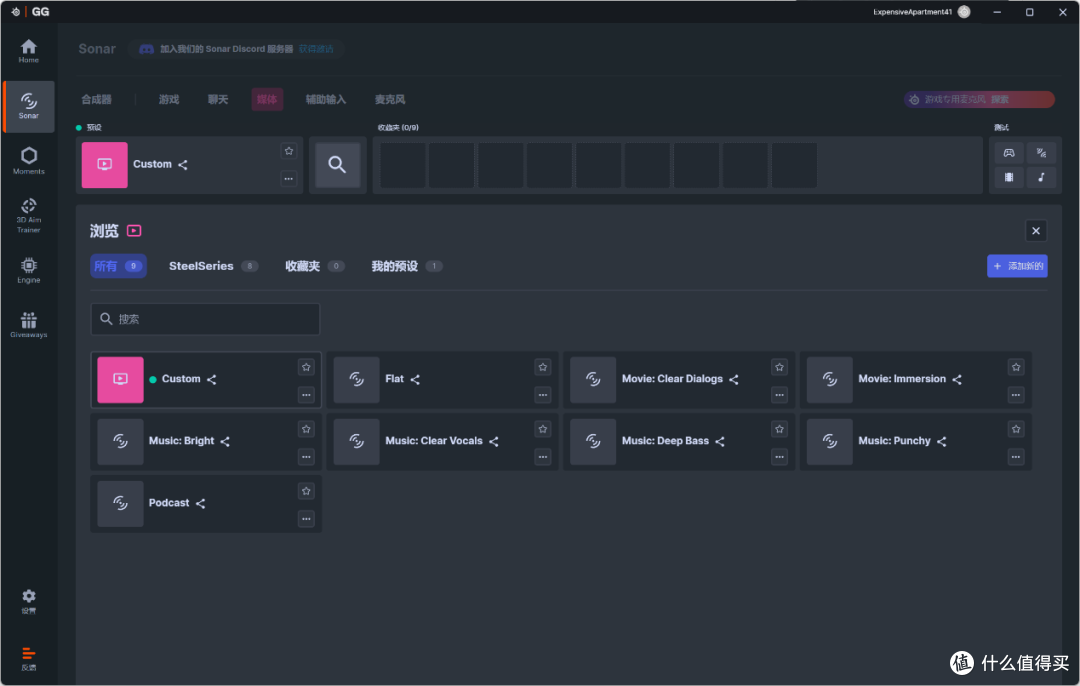Click the 添加新的 button

pyautogui.click(x=1017, y=266)
